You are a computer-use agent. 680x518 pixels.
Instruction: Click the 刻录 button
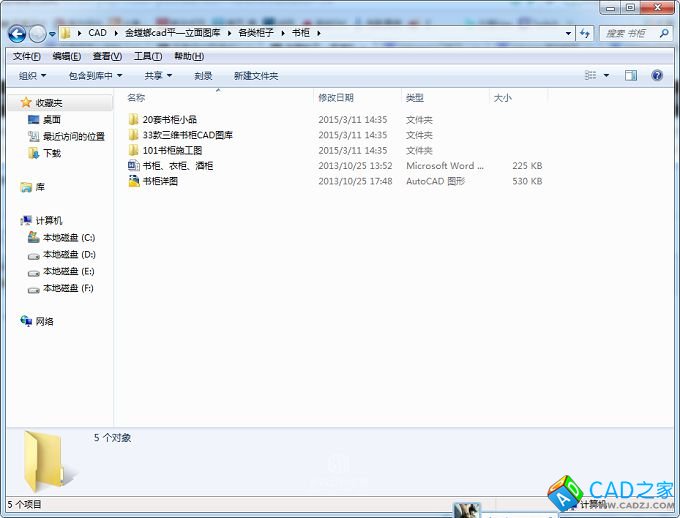pyautogui.click(x=203, y=76)
